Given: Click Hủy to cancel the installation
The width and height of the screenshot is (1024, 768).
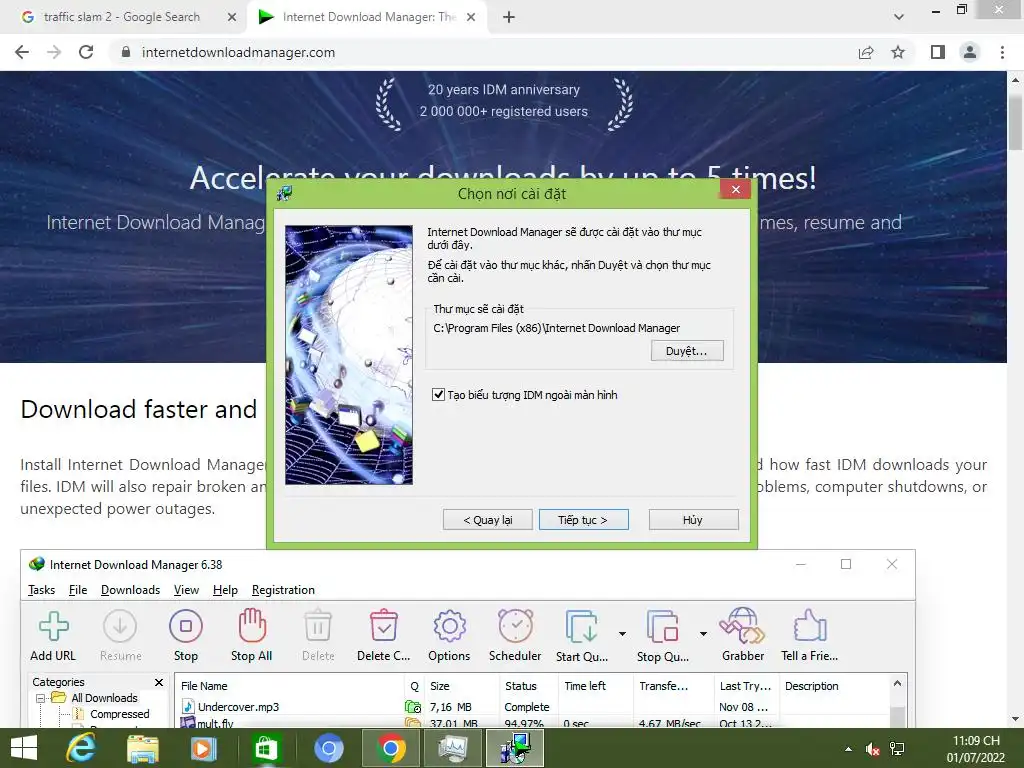Looking at the screenshot, I should 694,520.
